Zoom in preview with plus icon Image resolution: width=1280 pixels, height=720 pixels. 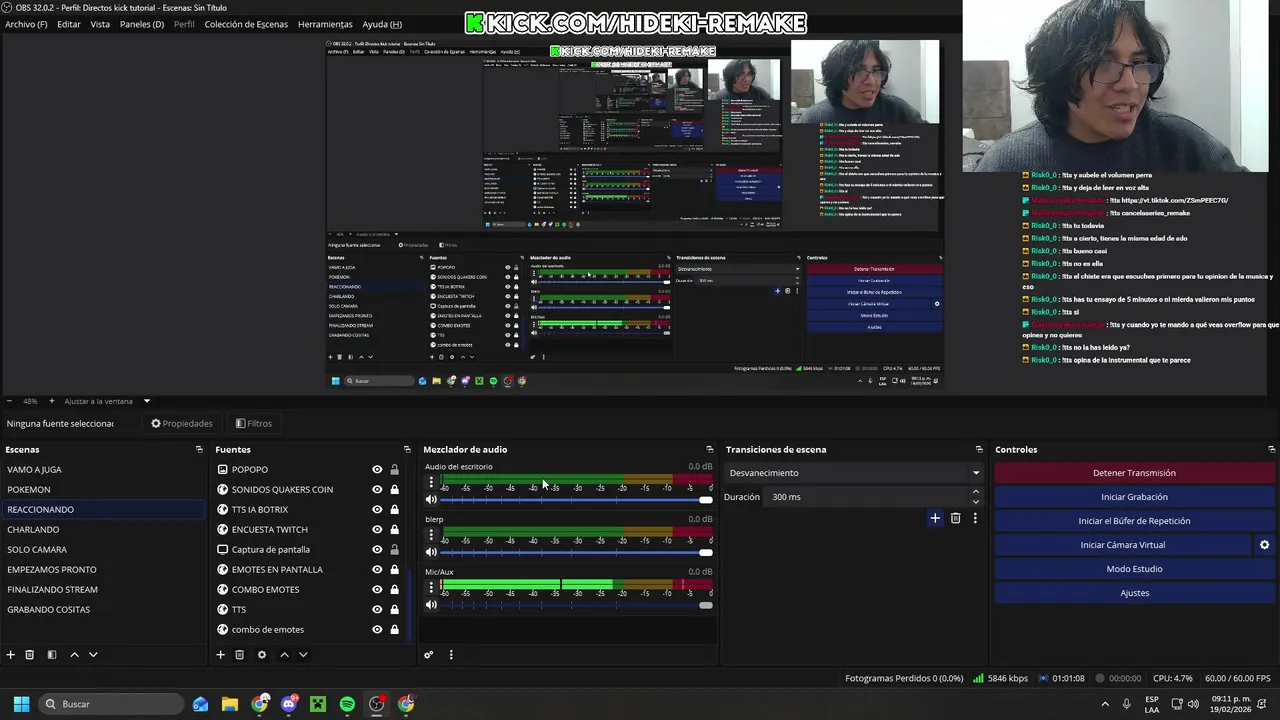pyautogui.click(x=52, y=401)
